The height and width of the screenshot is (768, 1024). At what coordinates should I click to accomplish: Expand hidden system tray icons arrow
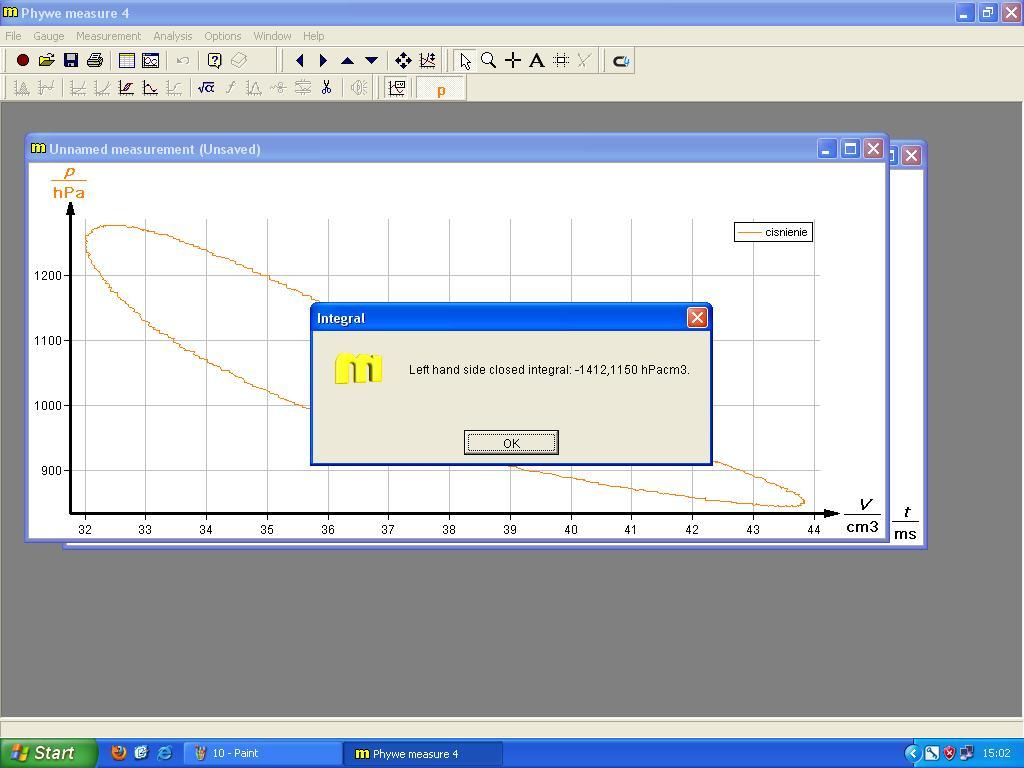tap(912, 754)
